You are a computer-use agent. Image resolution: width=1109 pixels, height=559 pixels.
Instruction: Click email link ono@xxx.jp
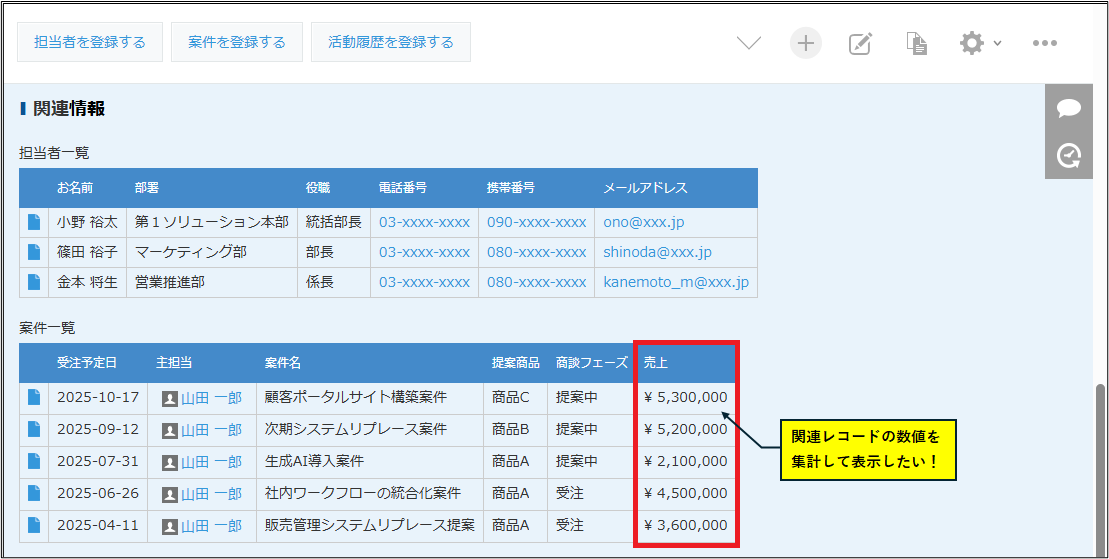(643, 222)
